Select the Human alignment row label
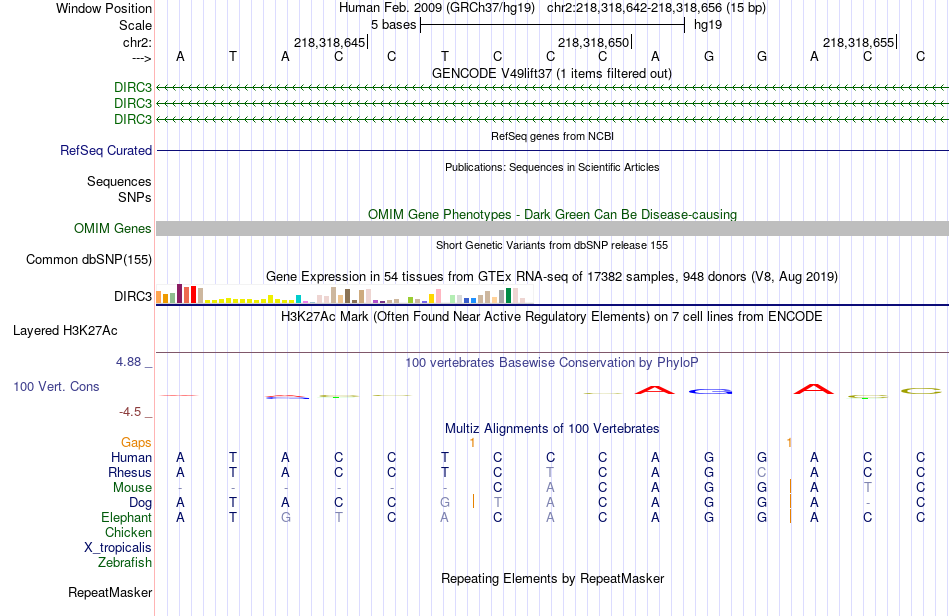Viewport: 950px width, 616px height. (x=131, y=457)
